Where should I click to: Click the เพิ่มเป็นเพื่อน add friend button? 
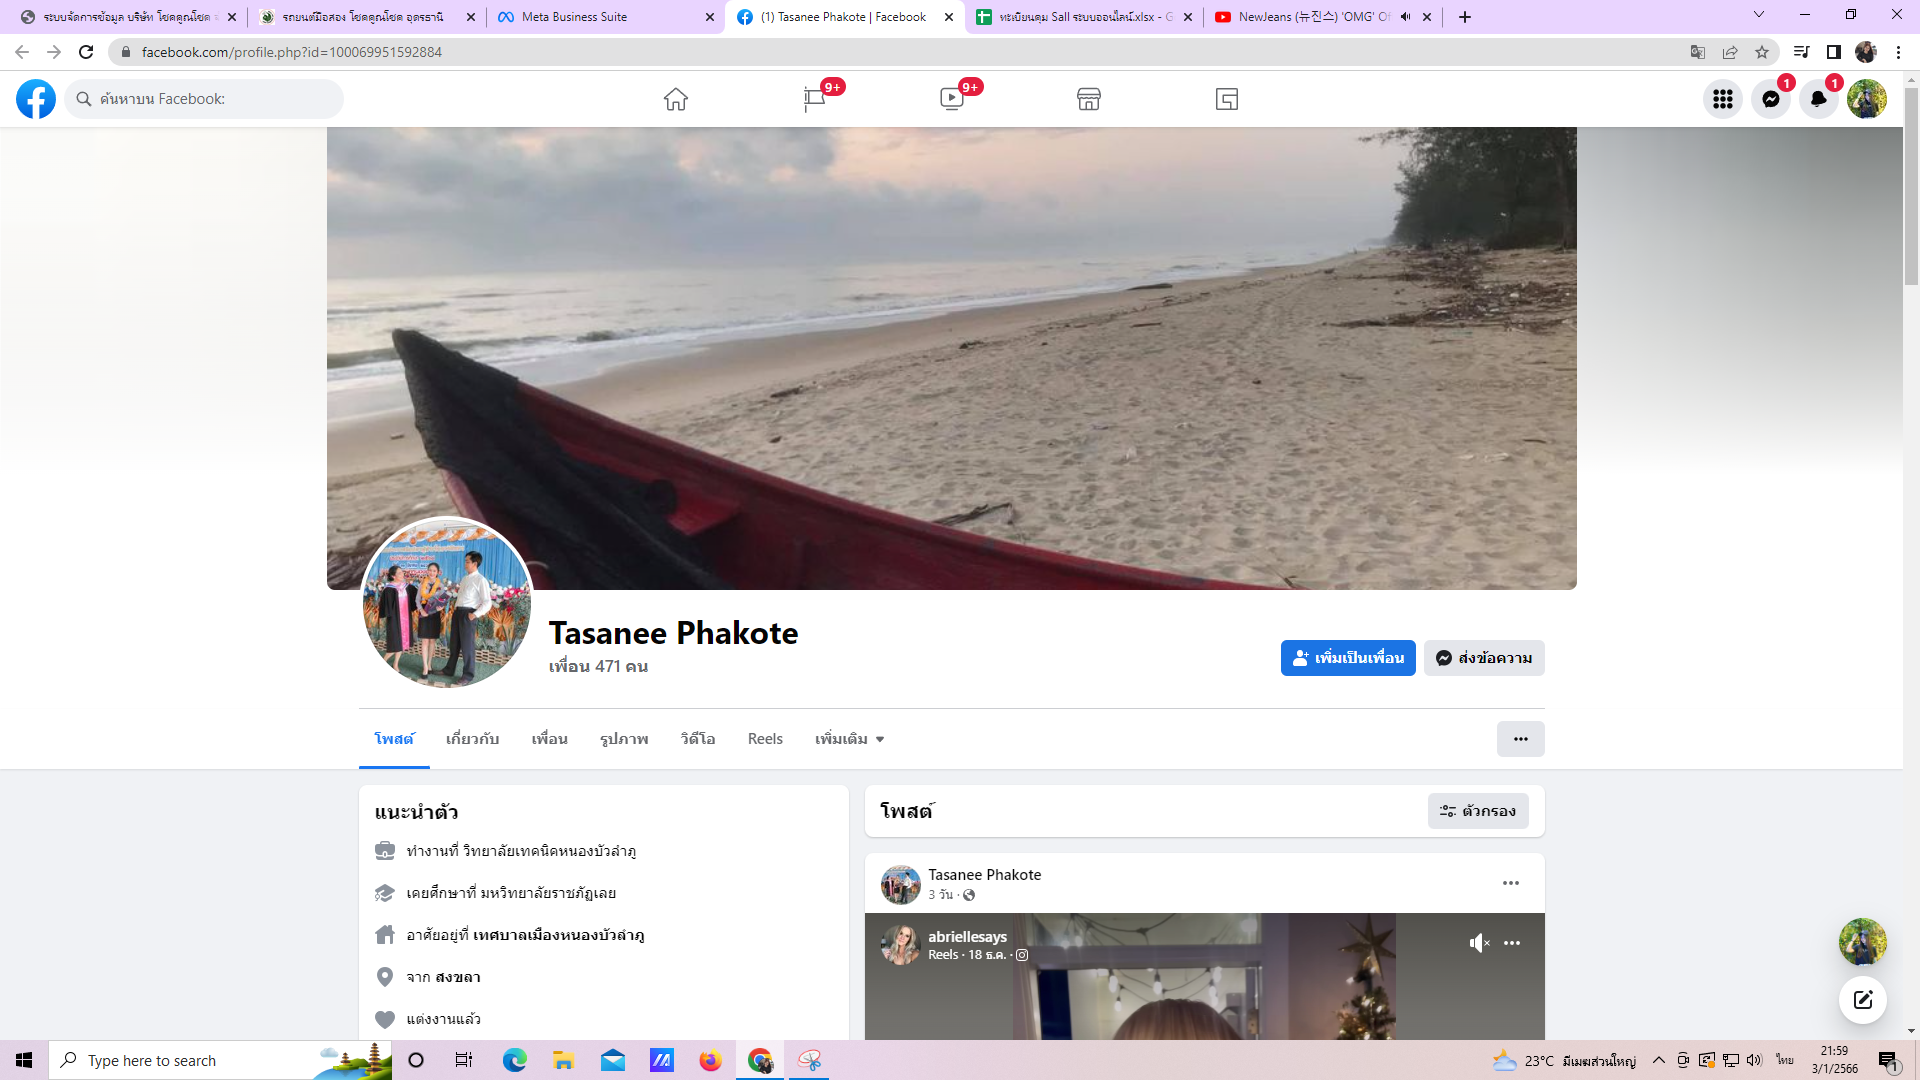pos(1347,658)
